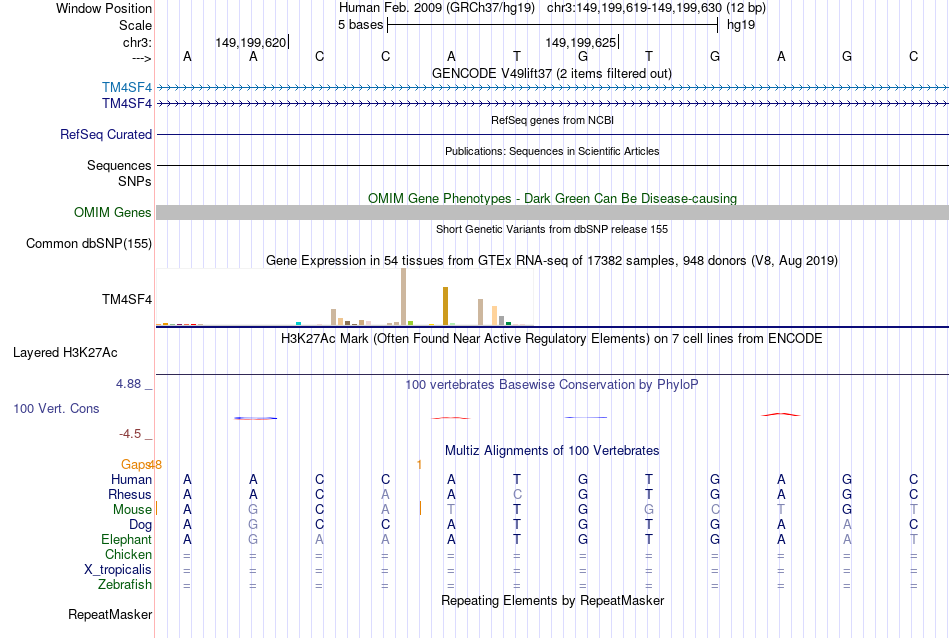Click the Zebrafish alignment row label
The height and width of the screenshot is (638, 950).
pos(125,585)
